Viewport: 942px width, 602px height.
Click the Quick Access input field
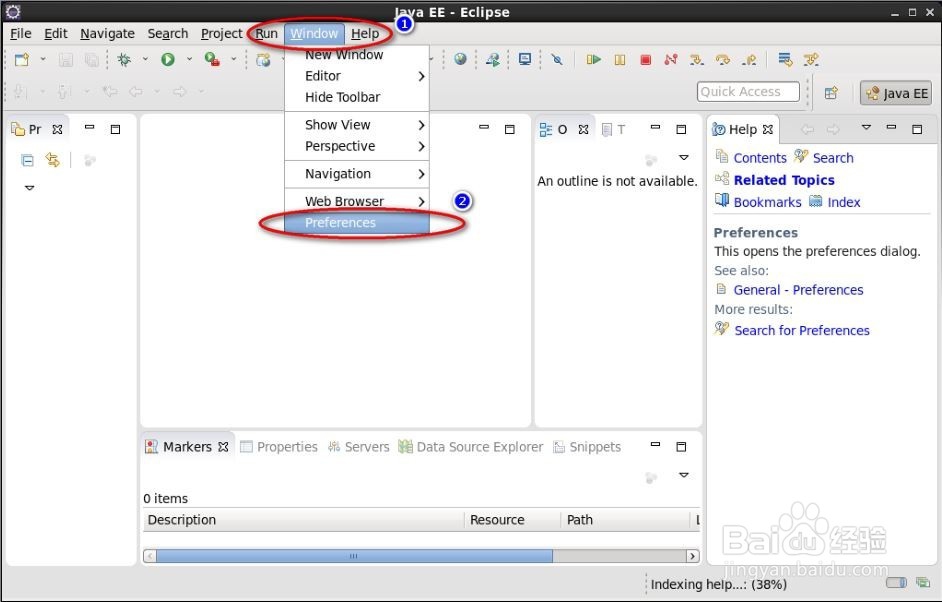point(748,92)
